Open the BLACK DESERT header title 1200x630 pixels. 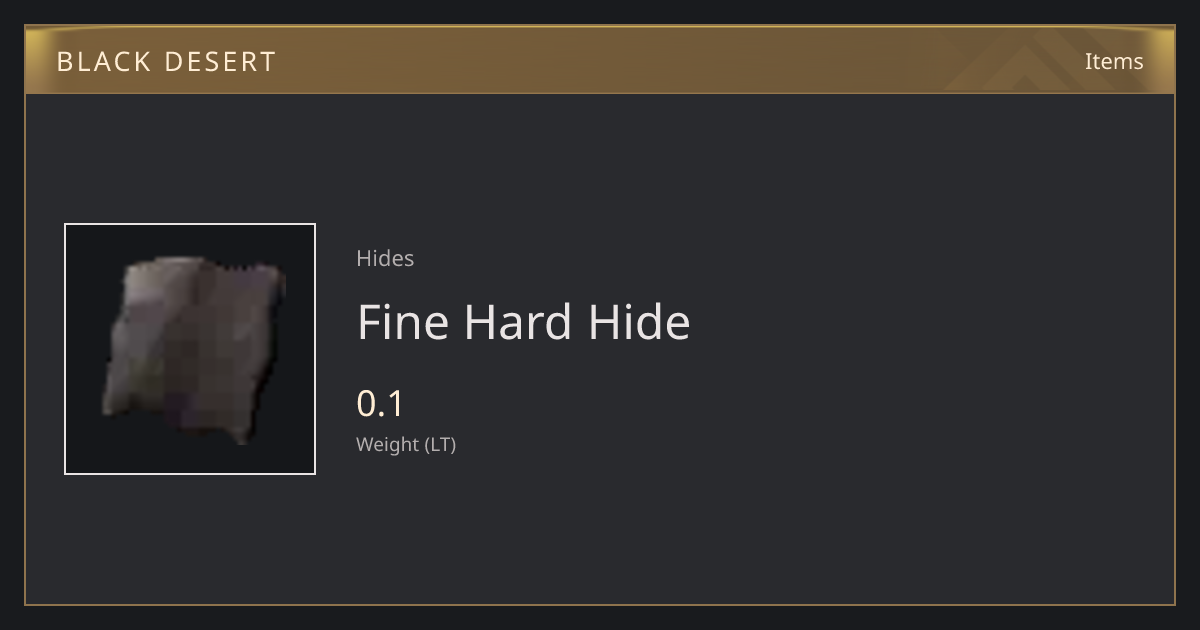166,62
